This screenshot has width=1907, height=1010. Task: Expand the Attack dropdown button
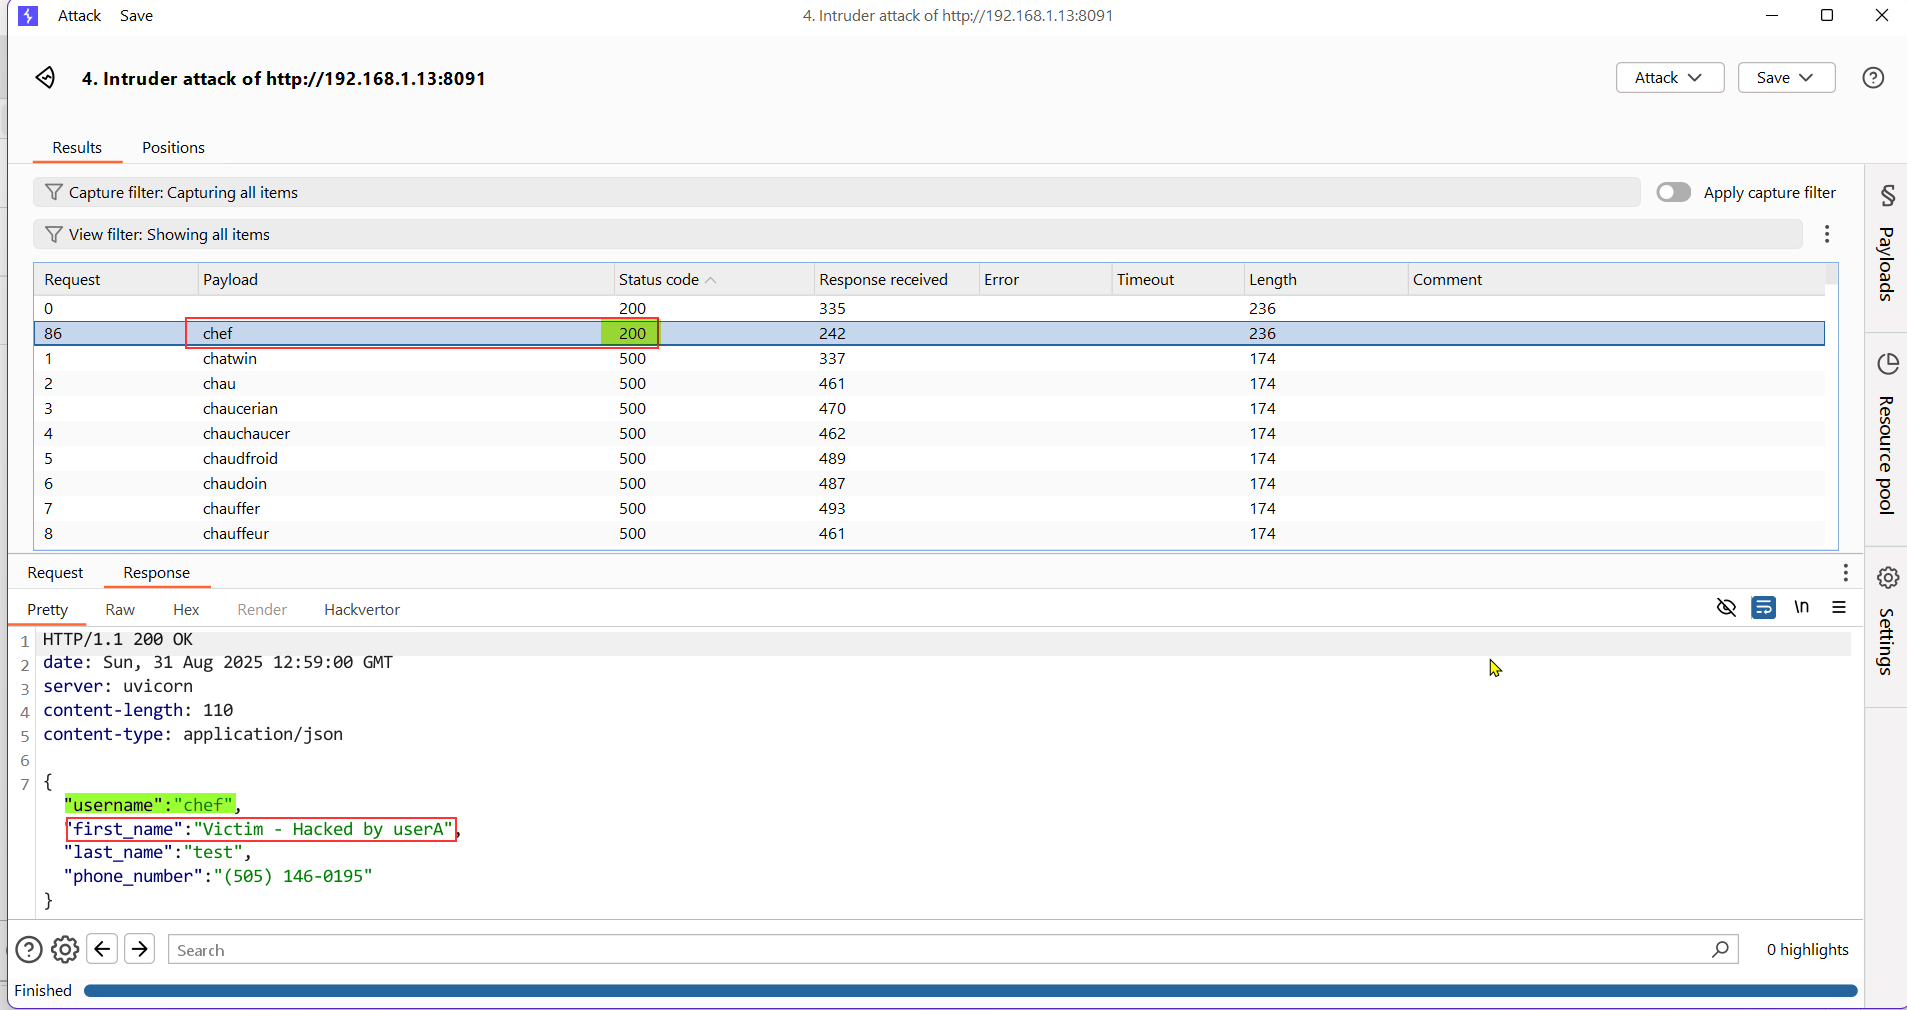pos(1670,78)
